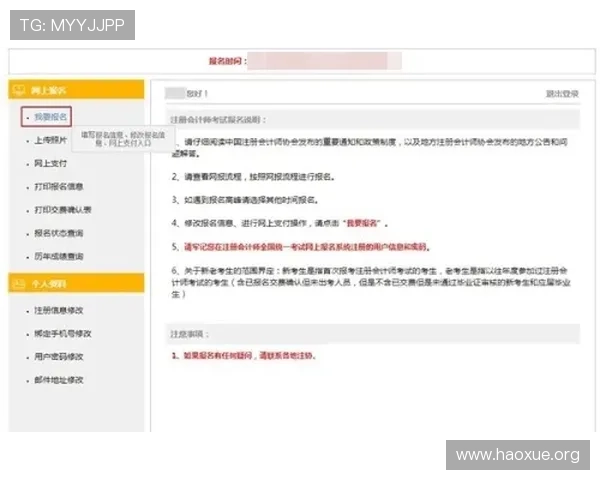Screen dimensions: 600x480
Task: Click the 网上报名 section header icon
Action: point(19,90)
